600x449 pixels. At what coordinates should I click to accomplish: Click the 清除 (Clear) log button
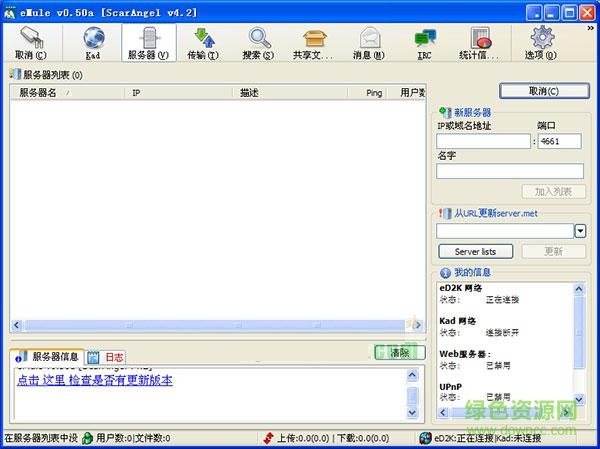399,353
